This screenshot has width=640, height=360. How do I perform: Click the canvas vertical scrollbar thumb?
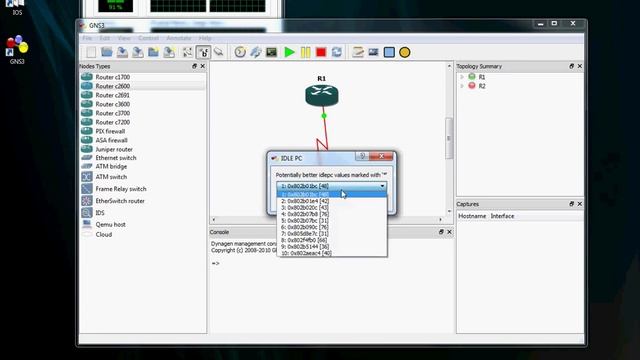click(449, 138)
